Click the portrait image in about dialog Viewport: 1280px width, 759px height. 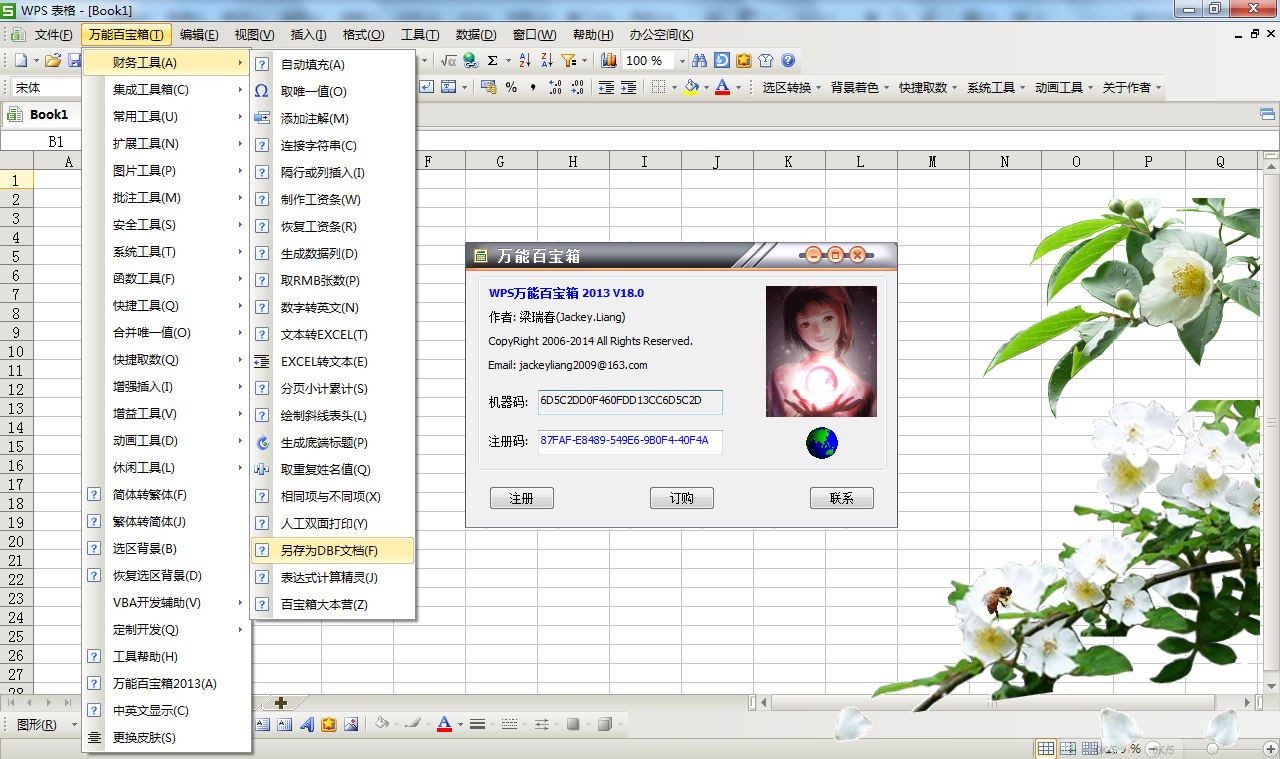tap(821, 351)
